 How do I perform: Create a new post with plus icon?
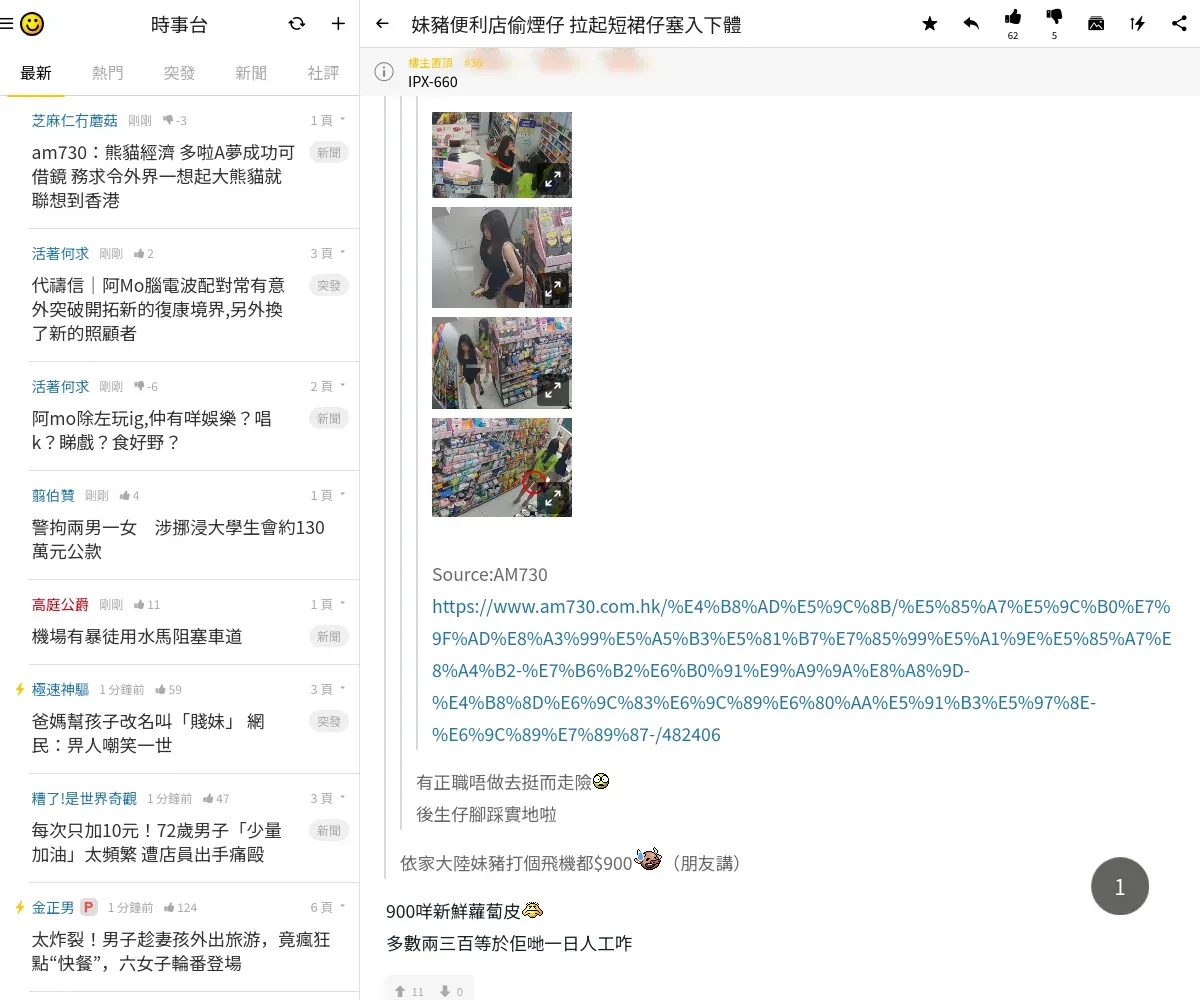338,24
